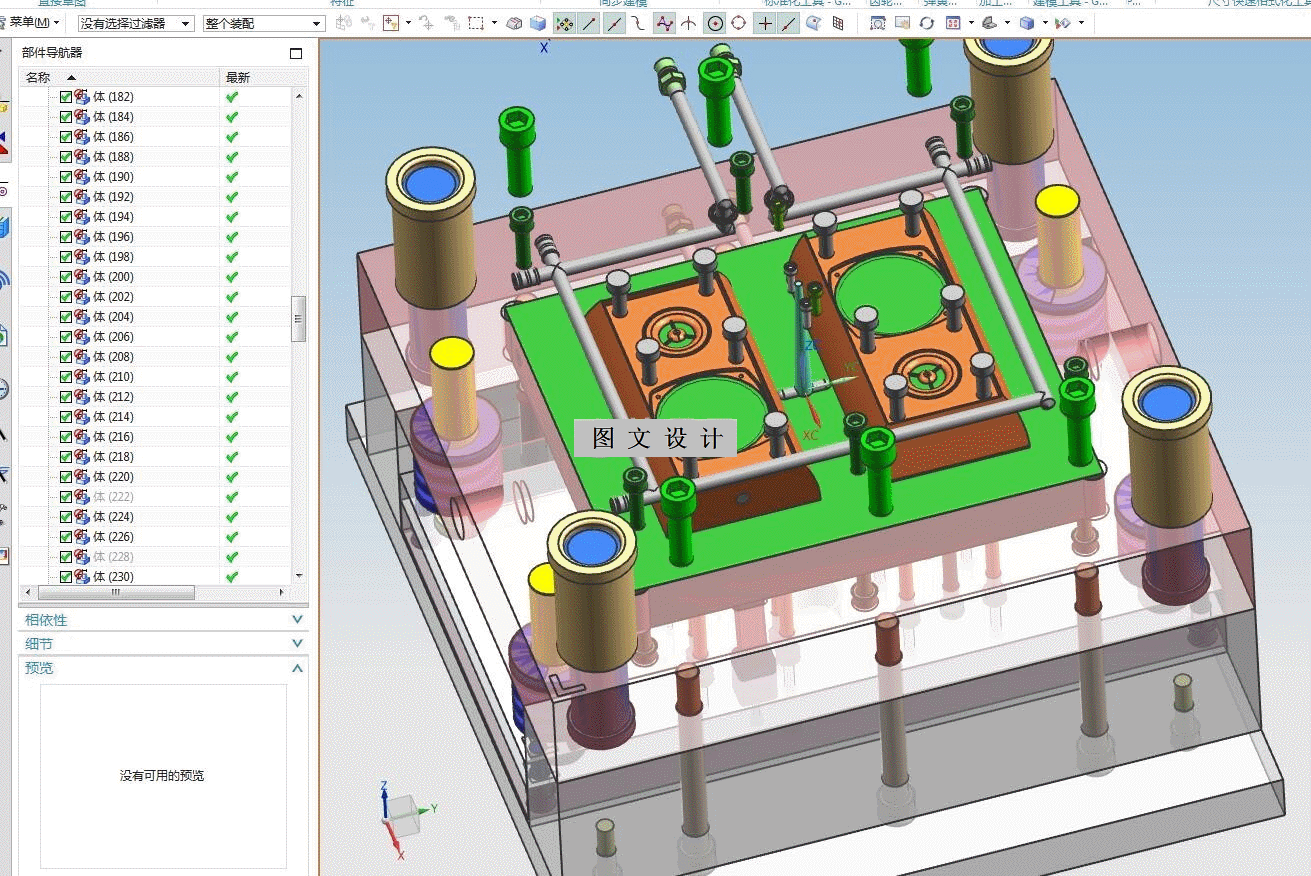Viewport: 1311px width, 876px height.
Task: Click the blue solid cube icon beside the snap icons
Action: pos(538,23)
